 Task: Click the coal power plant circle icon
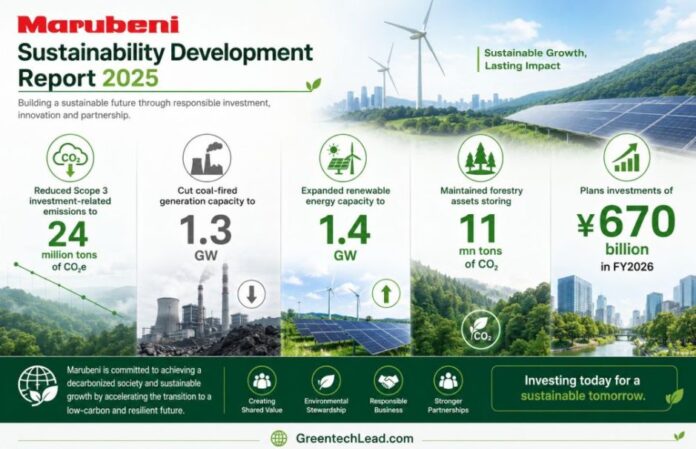207,158
